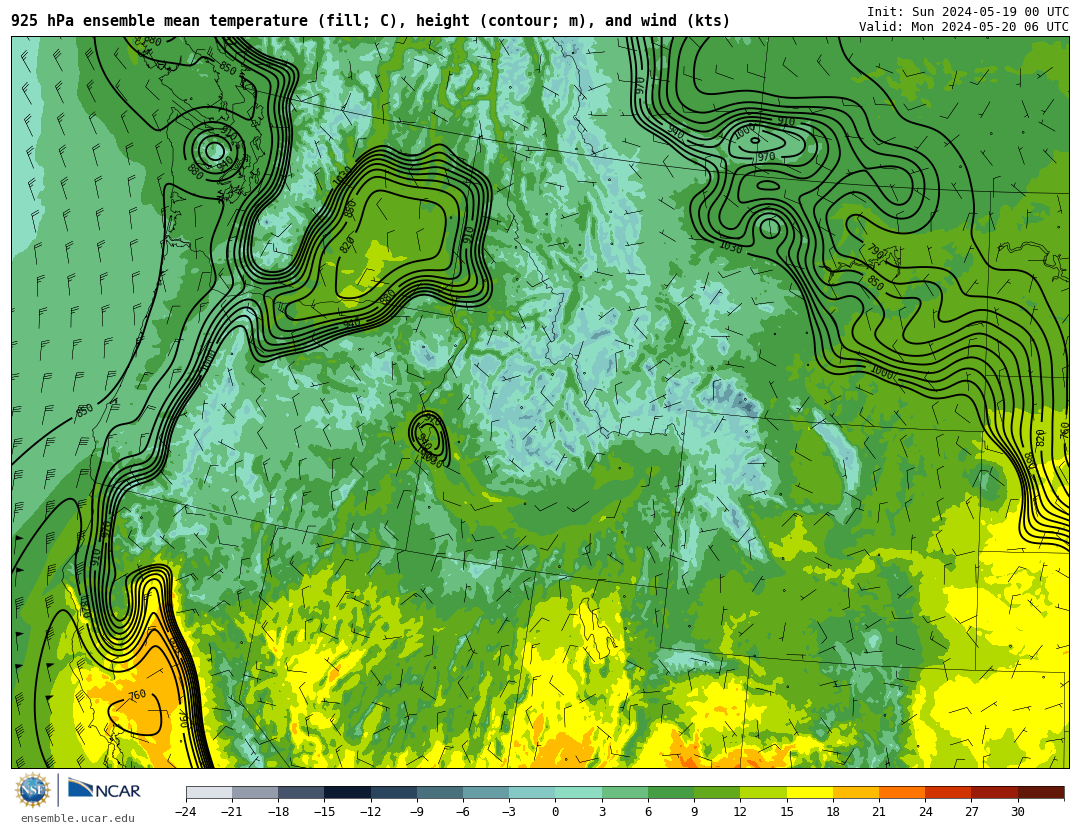The image size is (1080, 831).
Task: Click the '24' colorbar tick label
Action: 925,812
